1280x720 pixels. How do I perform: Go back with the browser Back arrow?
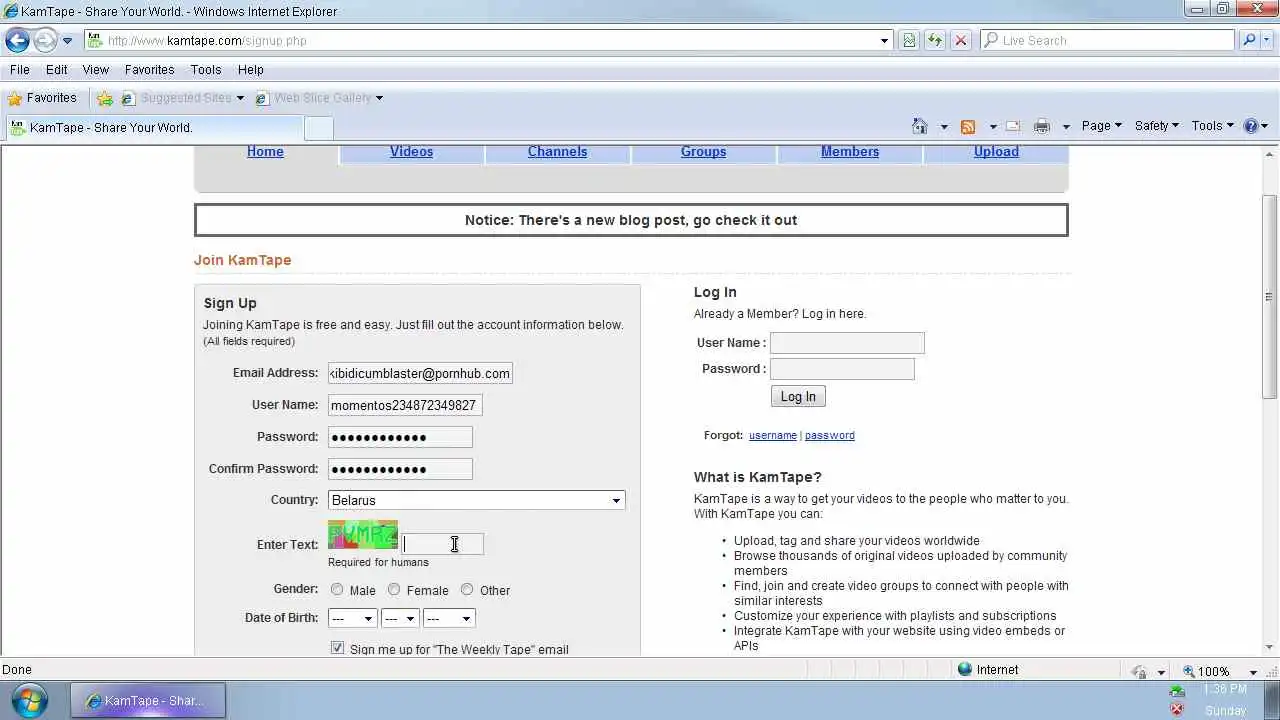coord(17,41)
